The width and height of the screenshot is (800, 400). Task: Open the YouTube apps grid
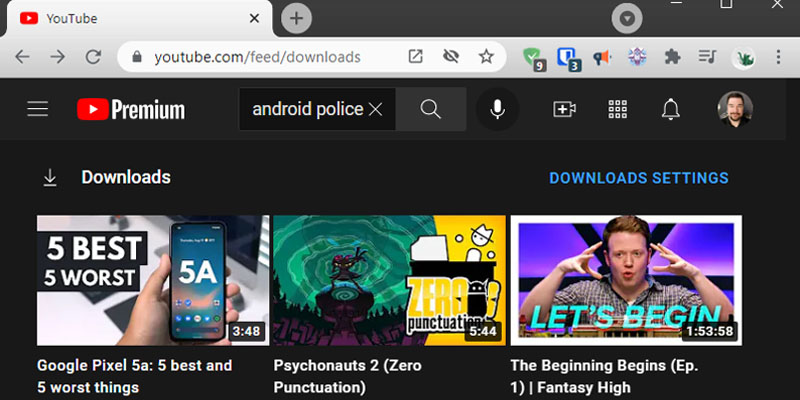618,109
